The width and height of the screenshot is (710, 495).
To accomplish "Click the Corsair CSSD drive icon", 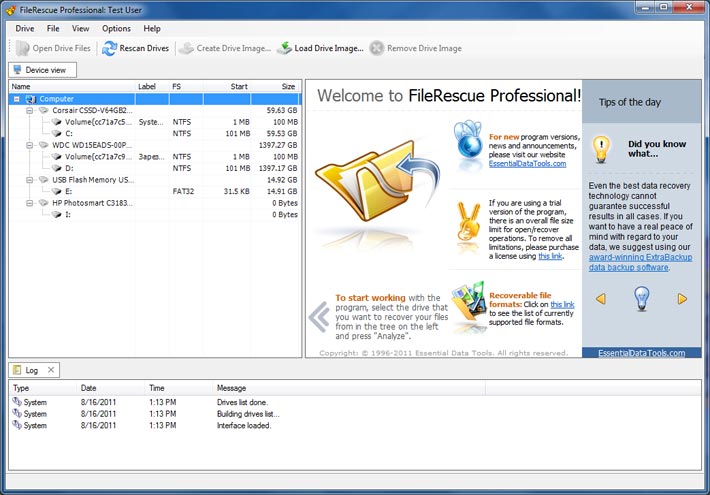I will click(x=43, y=110).
